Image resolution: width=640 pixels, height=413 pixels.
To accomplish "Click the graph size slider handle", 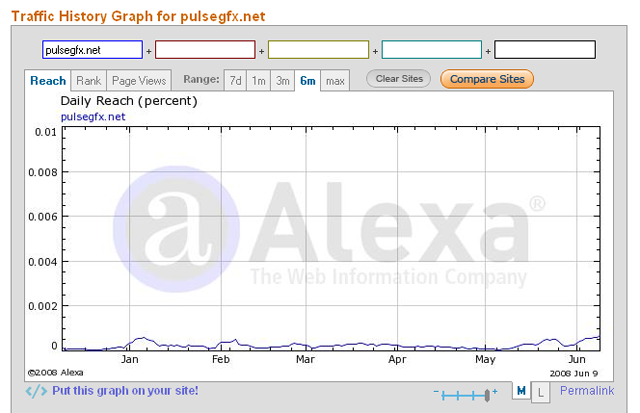I will pyautogui.click(x=487, y=395).
